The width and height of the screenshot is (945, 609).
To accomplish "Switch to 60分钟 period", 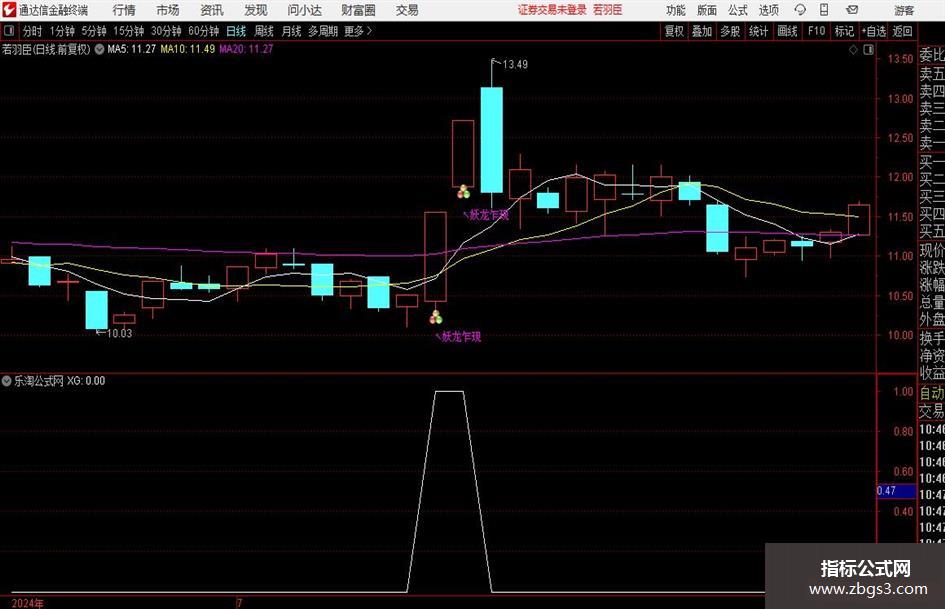I will (x=204, y=31).
